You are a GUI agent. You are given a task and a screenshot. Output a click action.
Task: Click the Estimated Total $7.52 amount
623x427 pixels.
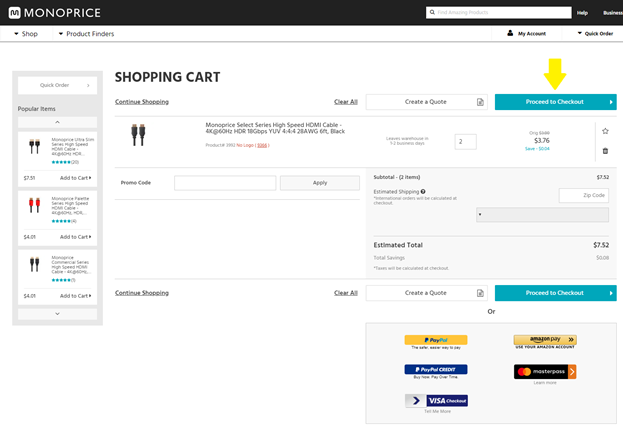point(601,245)
